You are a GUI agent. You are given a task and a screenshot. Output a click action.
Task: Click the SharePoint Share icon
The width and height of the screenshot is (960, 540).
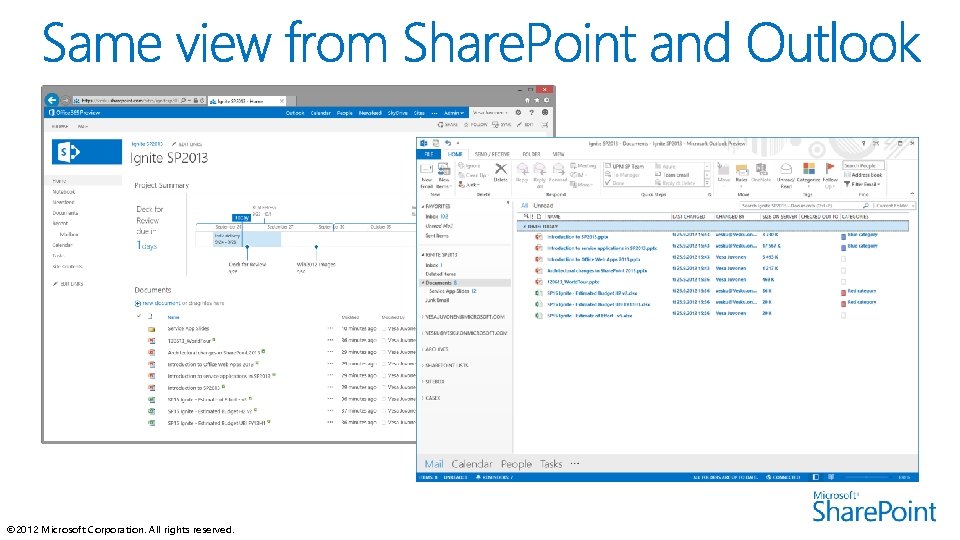[441, 125]
